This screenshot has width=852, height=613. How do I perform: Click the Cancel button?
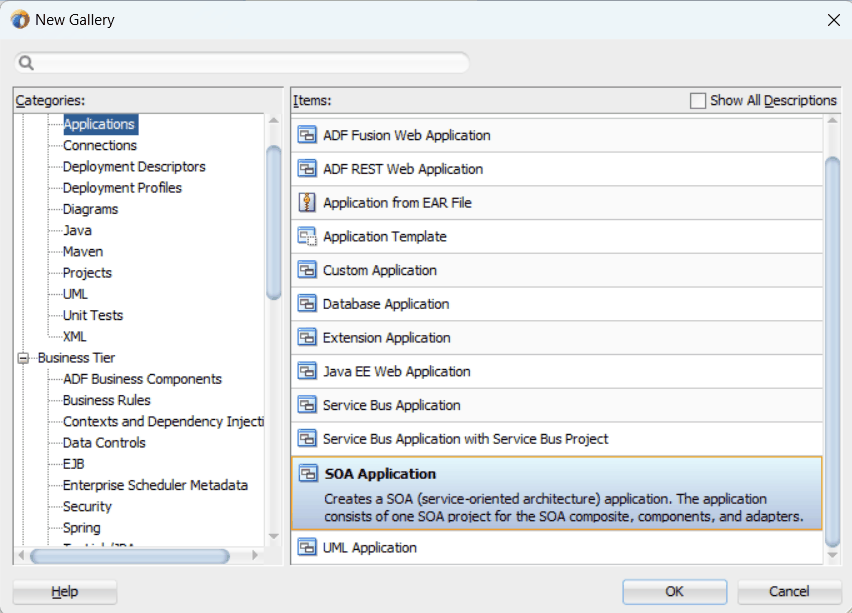tap(789, 591)
